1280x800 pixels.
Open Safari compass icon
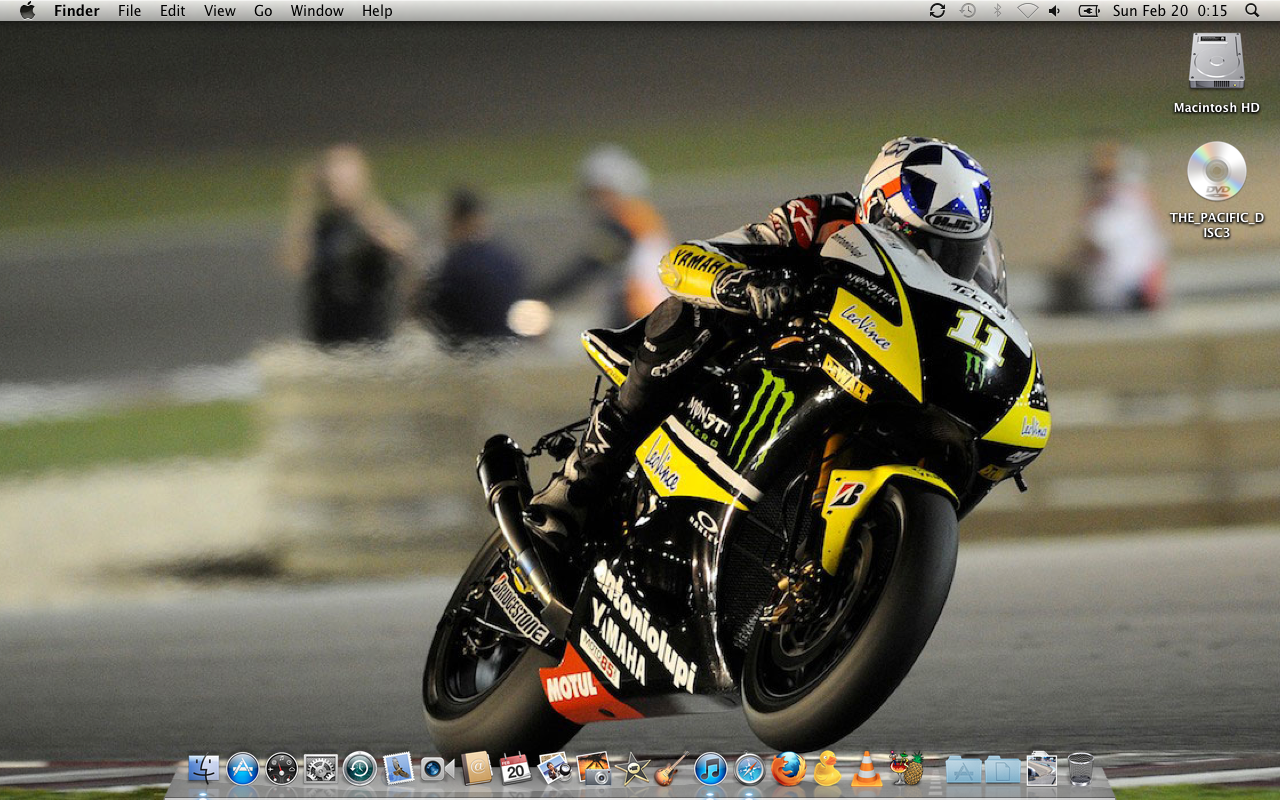pos(749,768)
